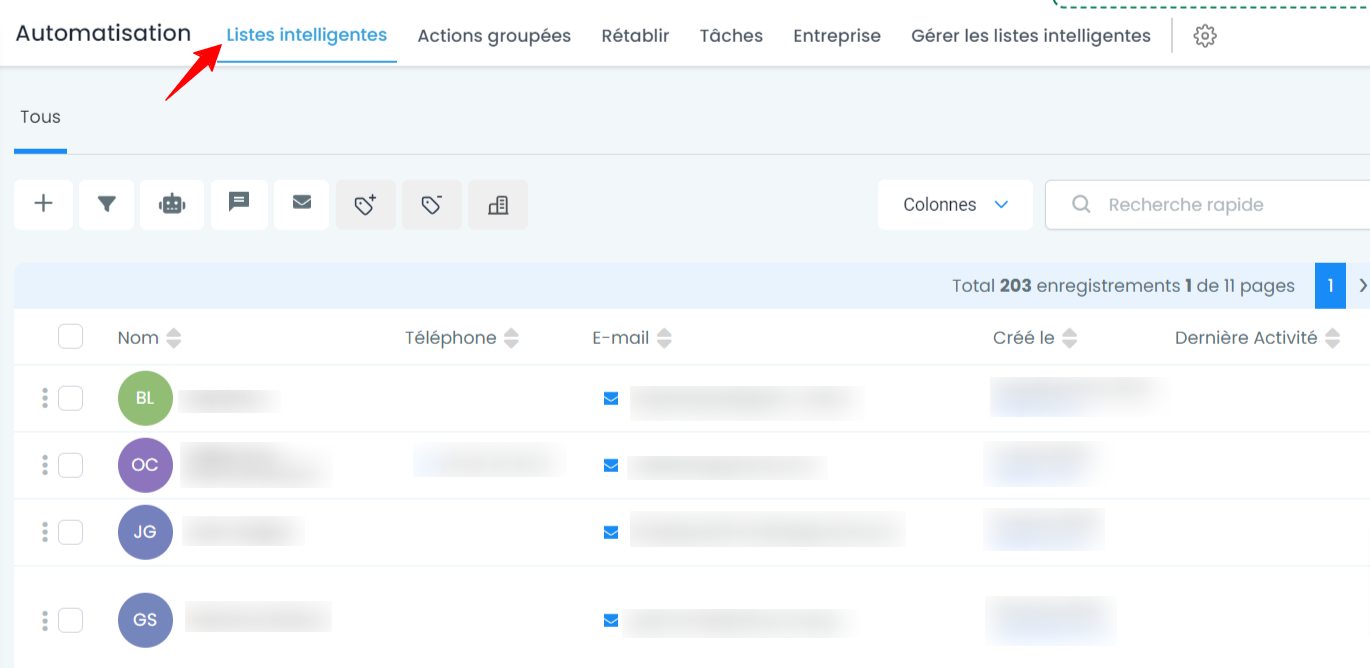Click the email envelope icon in GS row
This screenshot has height=668, width=1370.
tap(611, 620)
